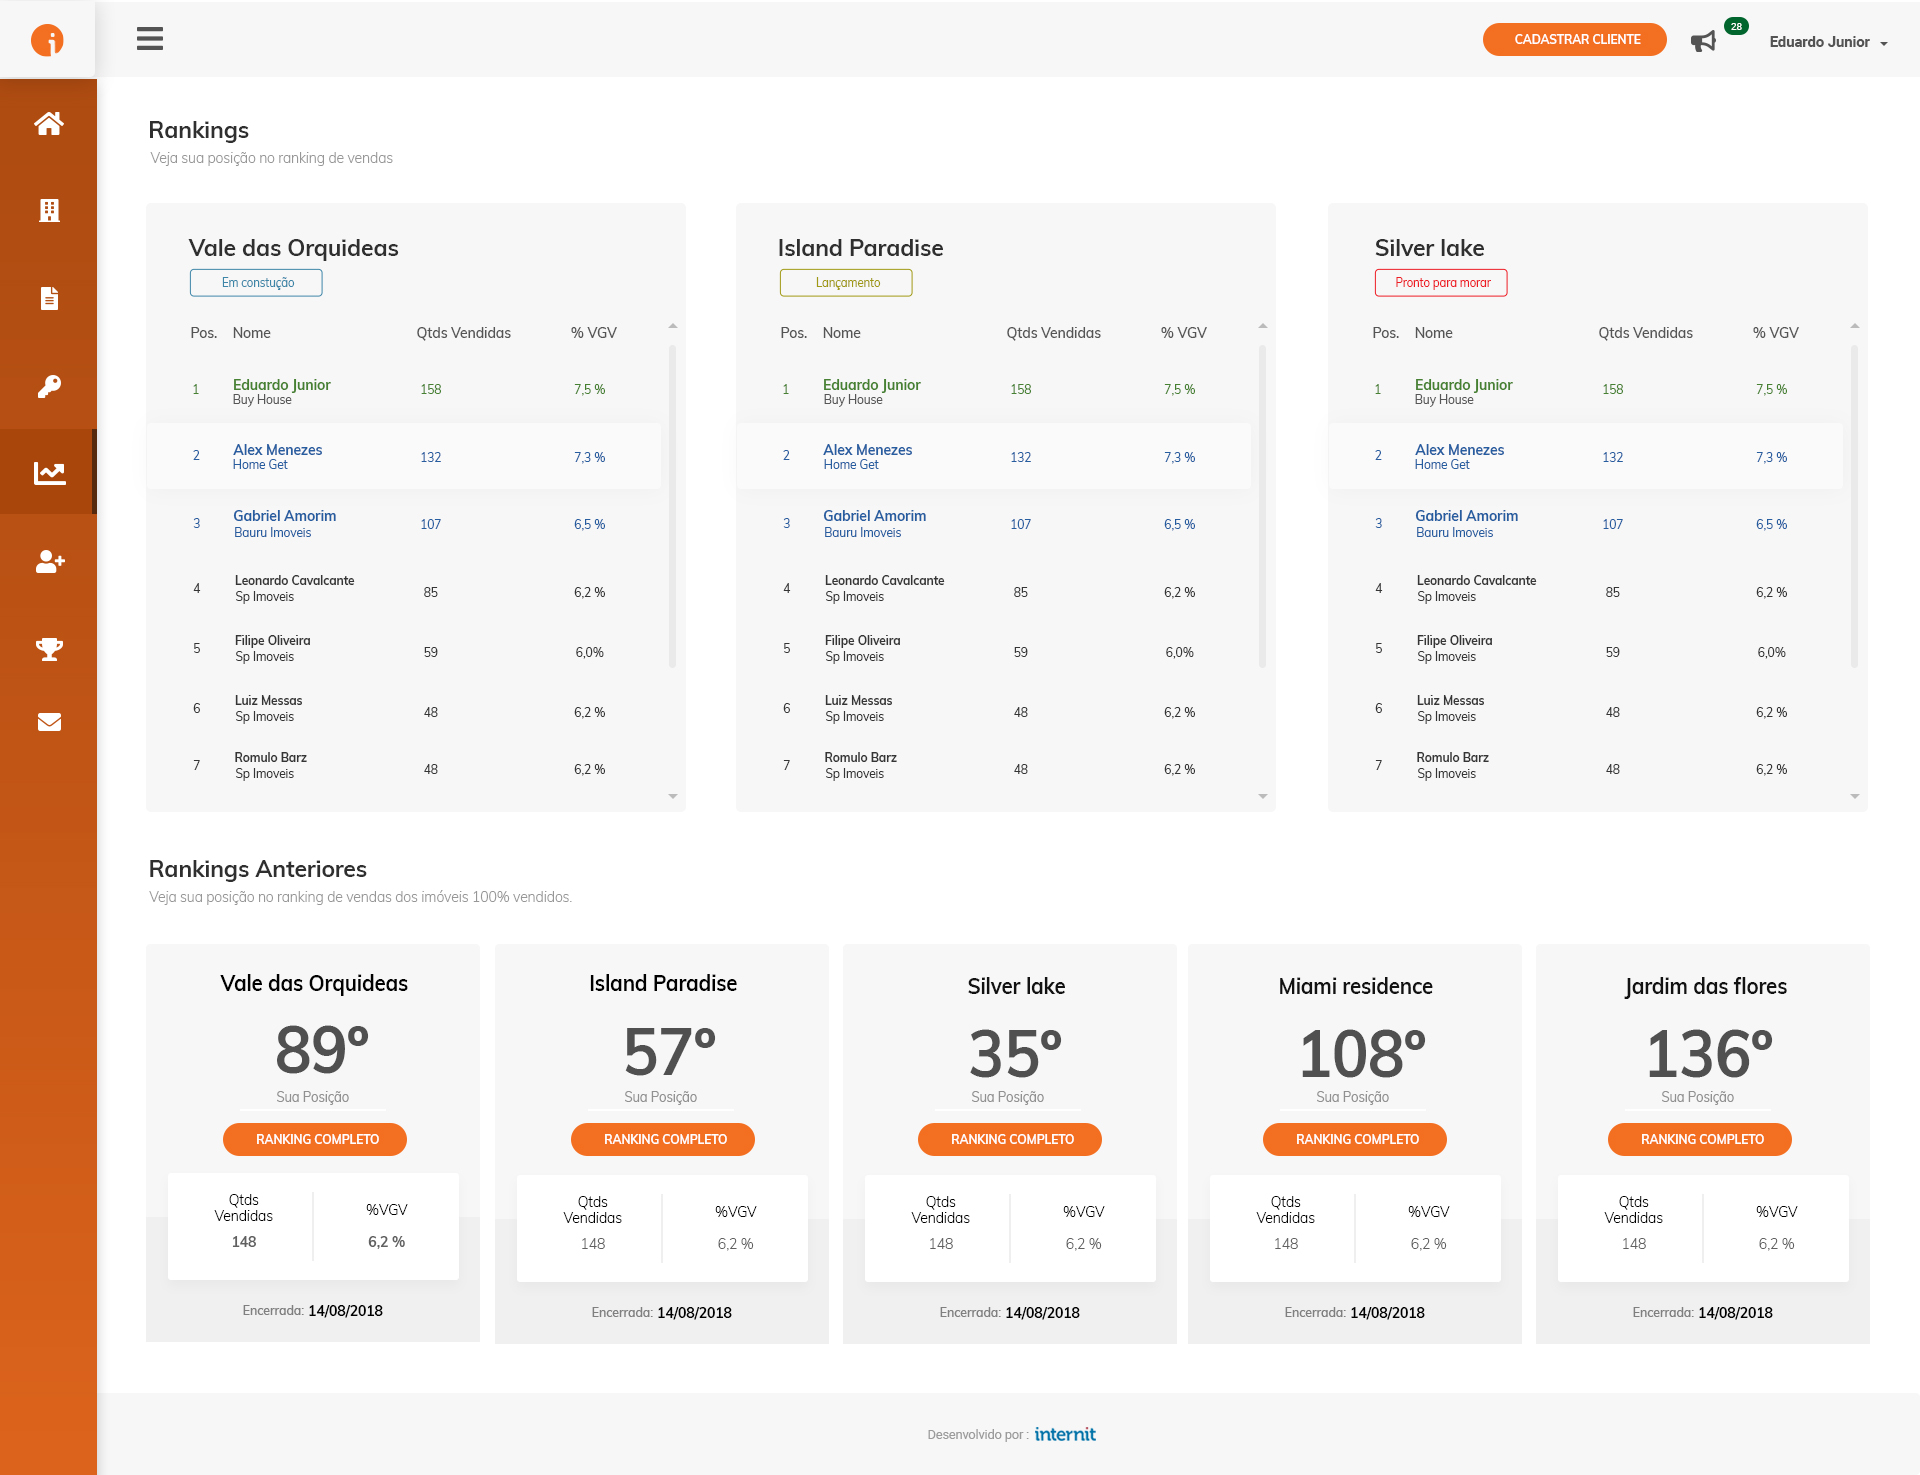Select the key icon in sidebar
1920x1475 pixels.
point(48,386)
